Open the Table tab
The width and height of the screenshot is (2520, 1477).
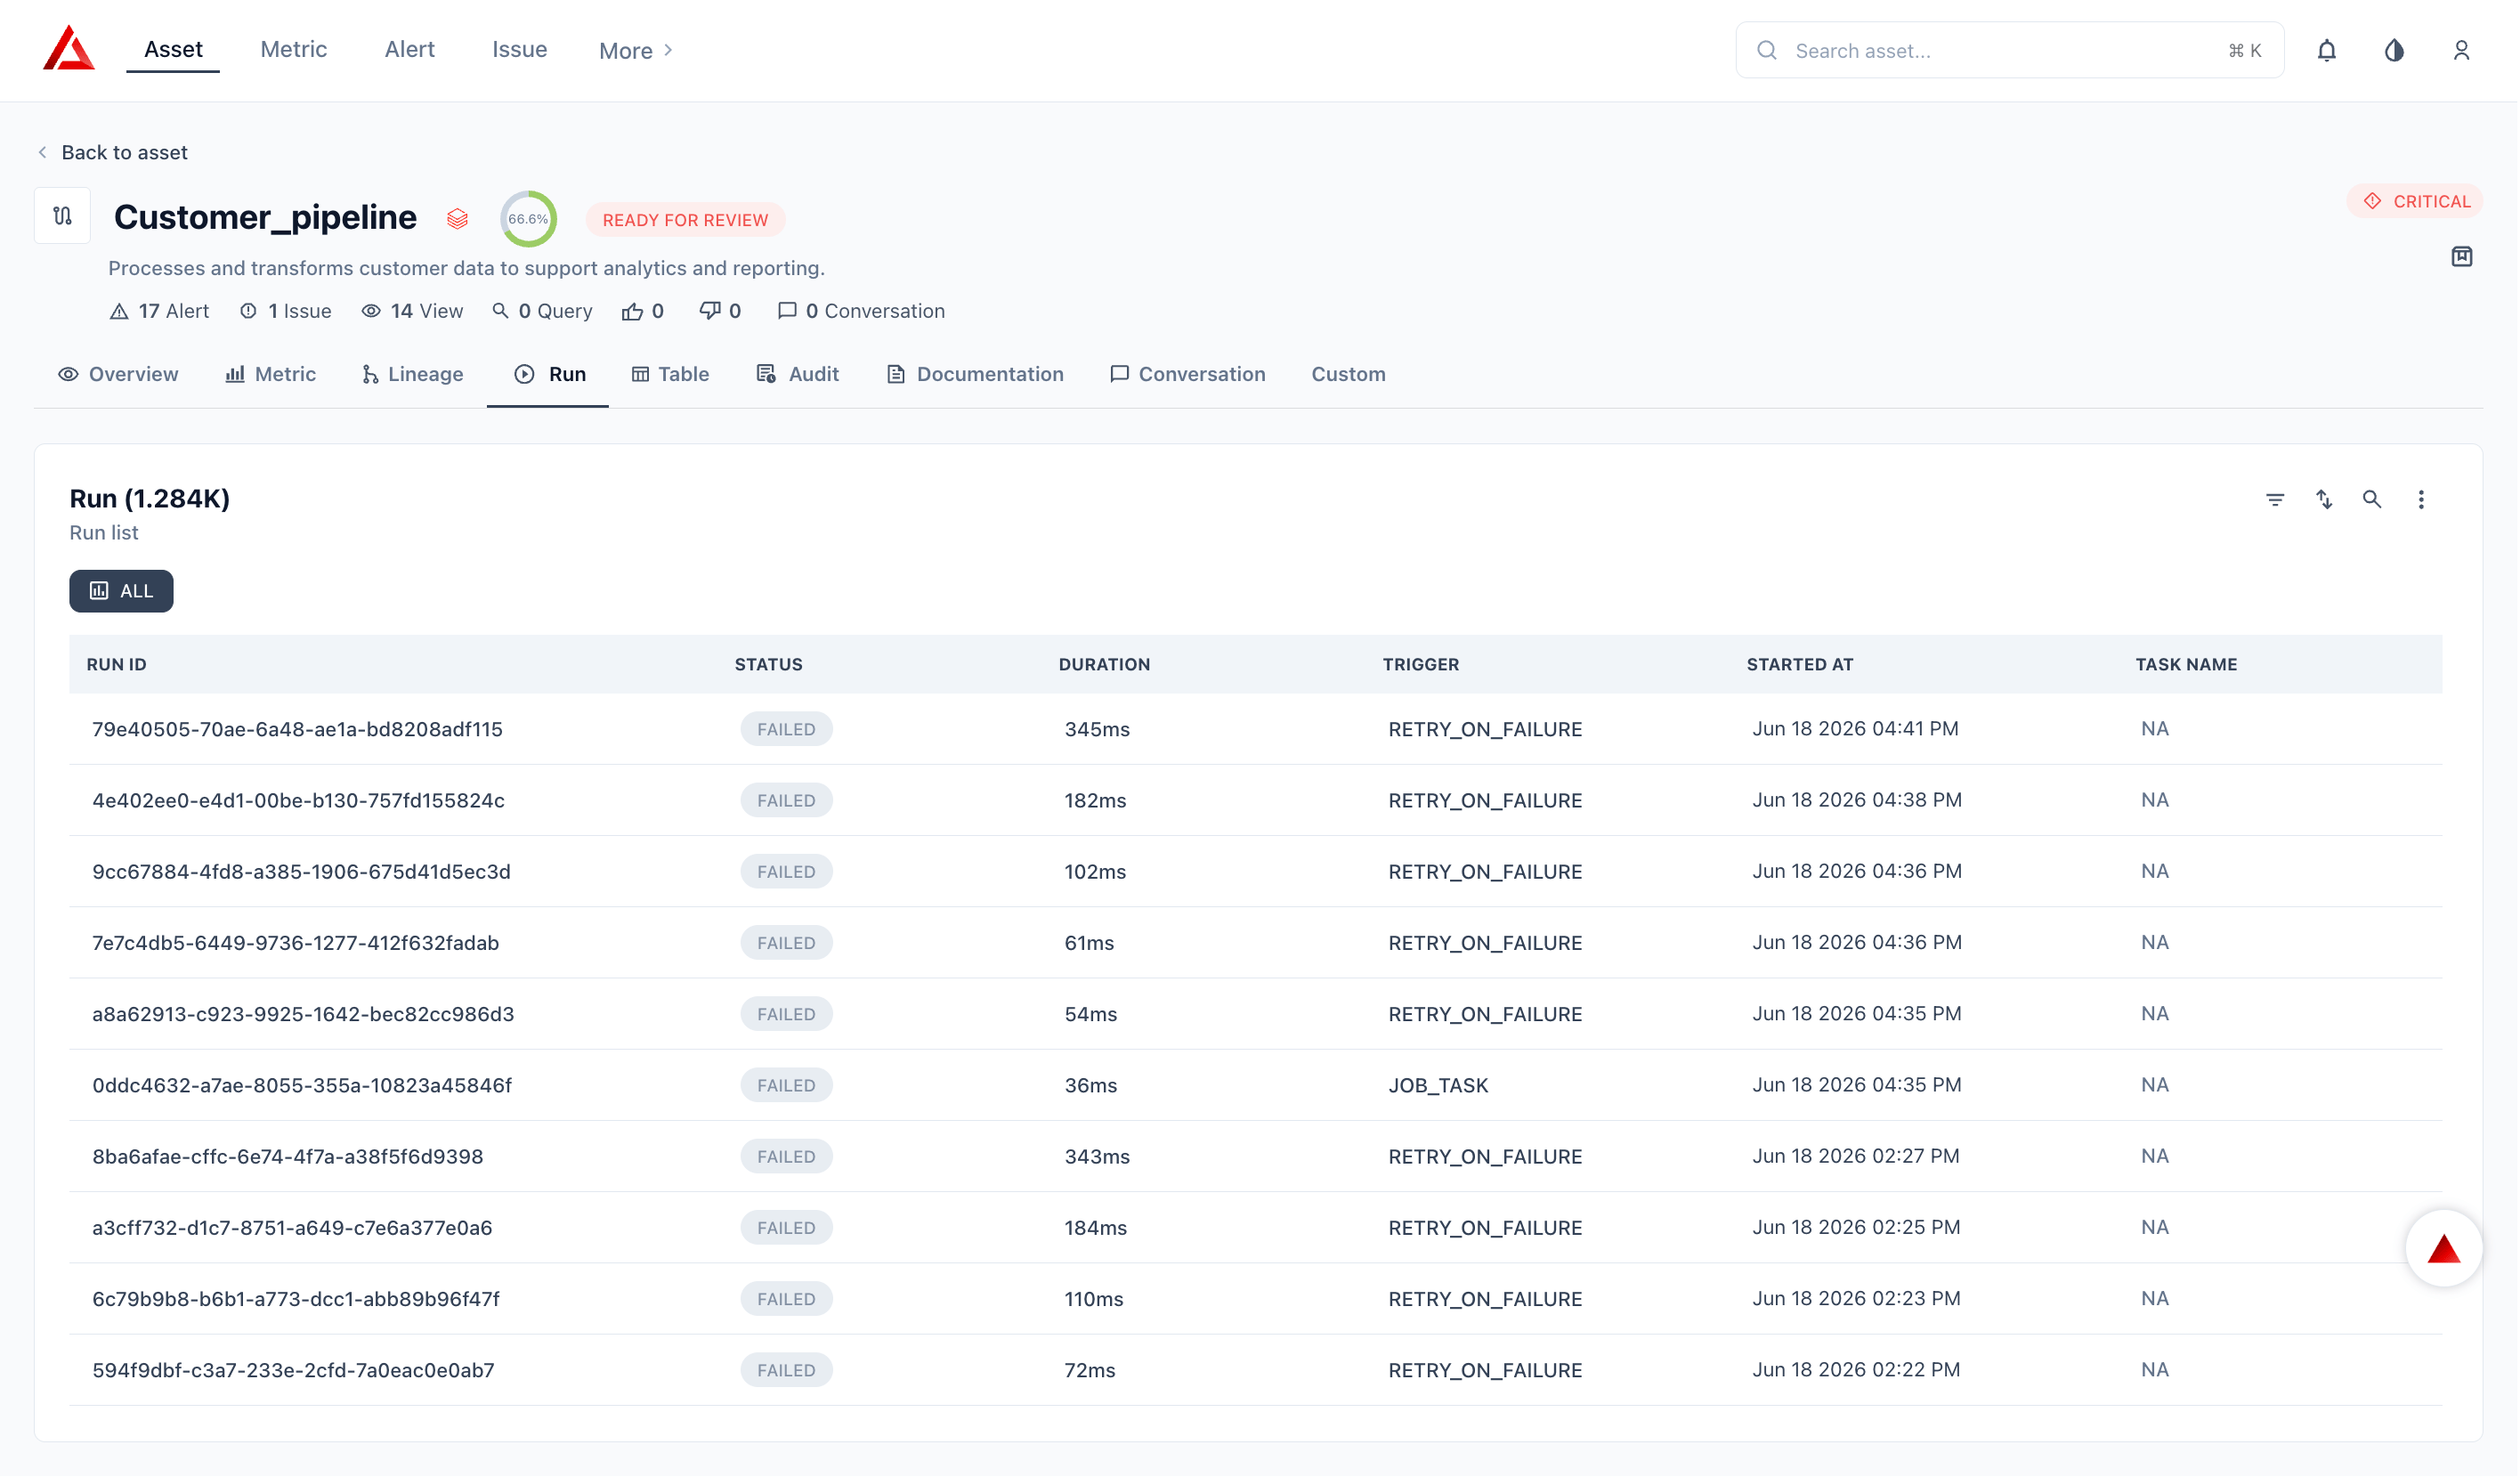click(671, 374)
